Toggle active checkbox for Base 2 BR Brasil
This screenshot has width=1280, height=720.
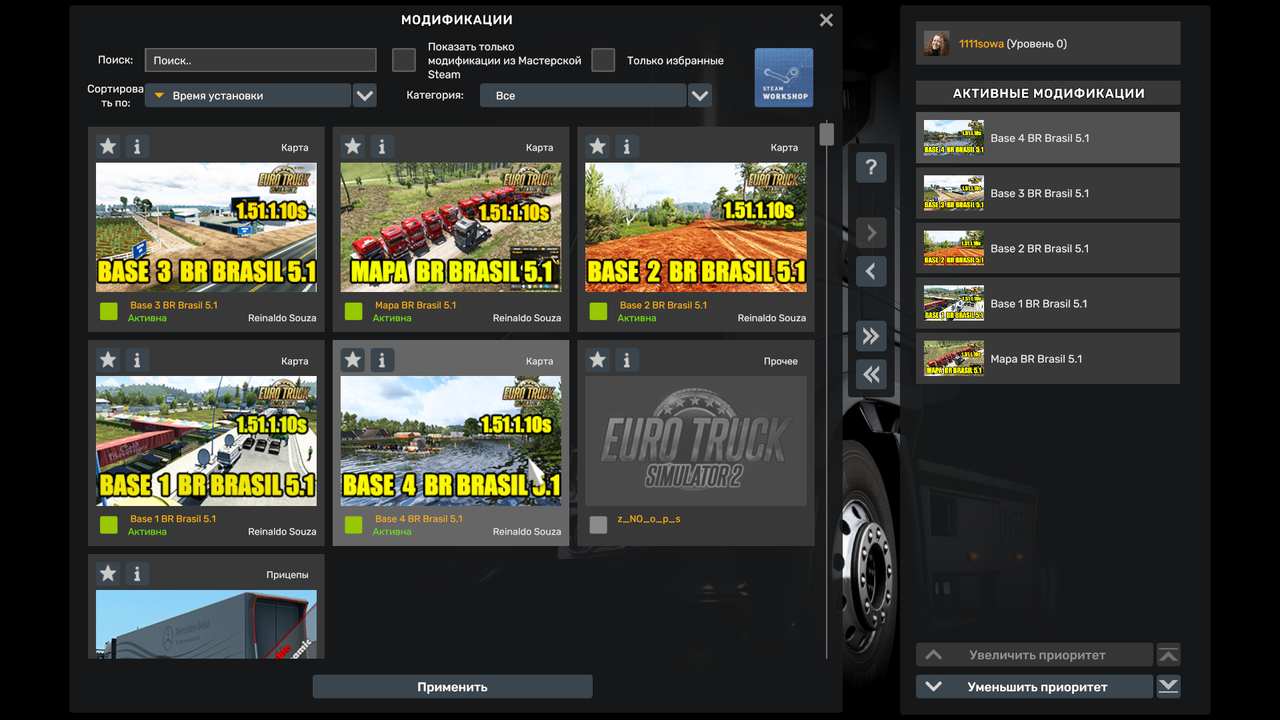click(x=599, y=311)
